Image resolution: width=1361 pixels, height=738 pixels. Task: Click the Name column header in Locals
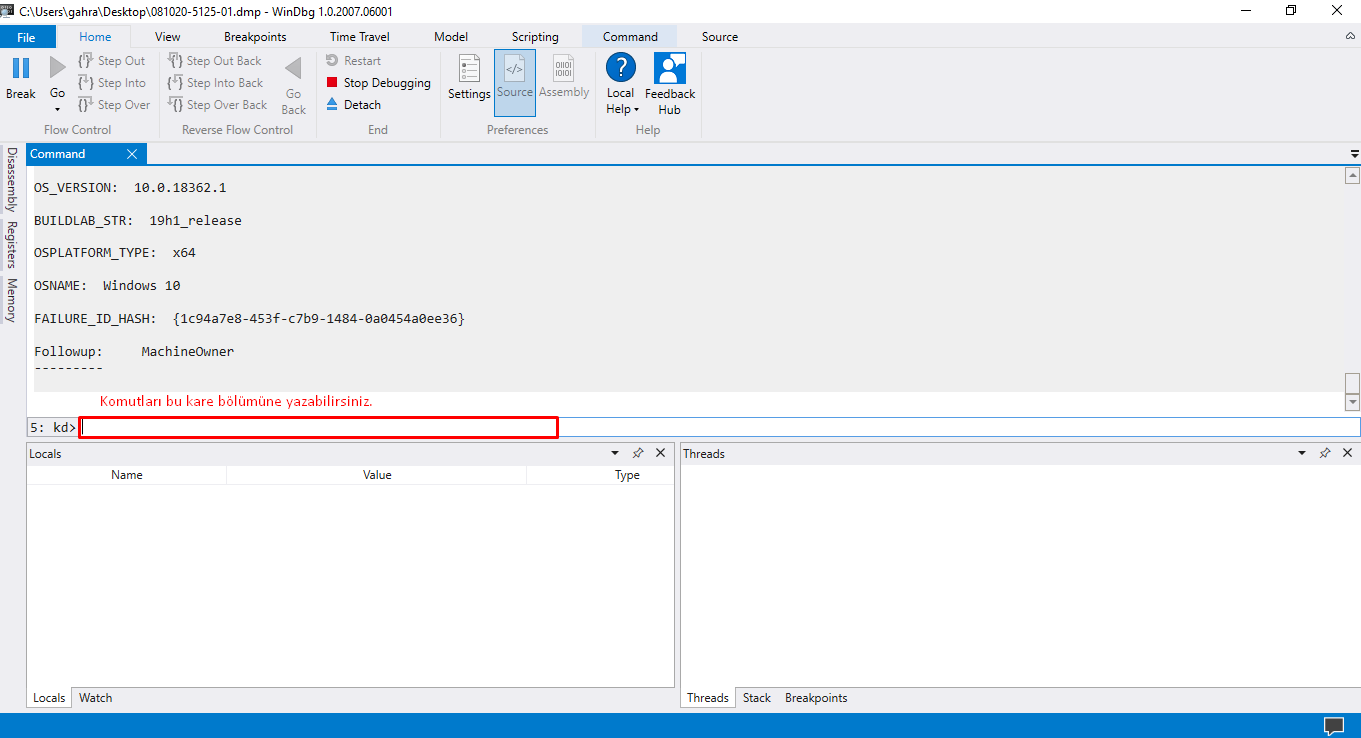pyautogui.click(x=127, y=475)
